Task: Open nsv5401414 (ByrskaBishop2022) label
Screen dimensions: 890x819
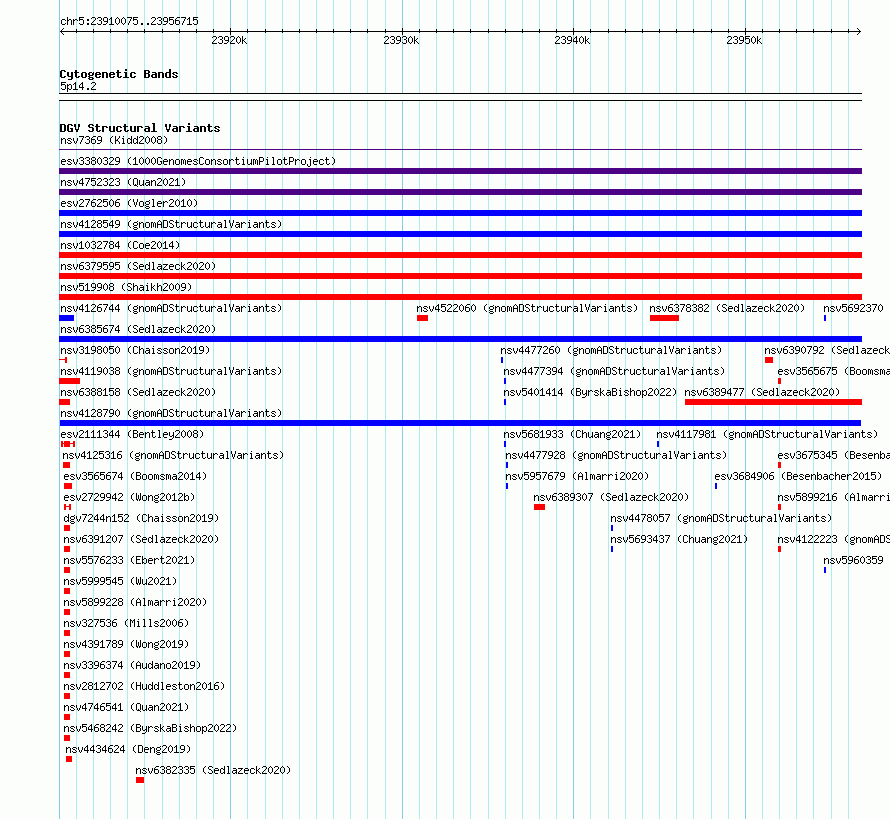Action: (x=590, y=392)
